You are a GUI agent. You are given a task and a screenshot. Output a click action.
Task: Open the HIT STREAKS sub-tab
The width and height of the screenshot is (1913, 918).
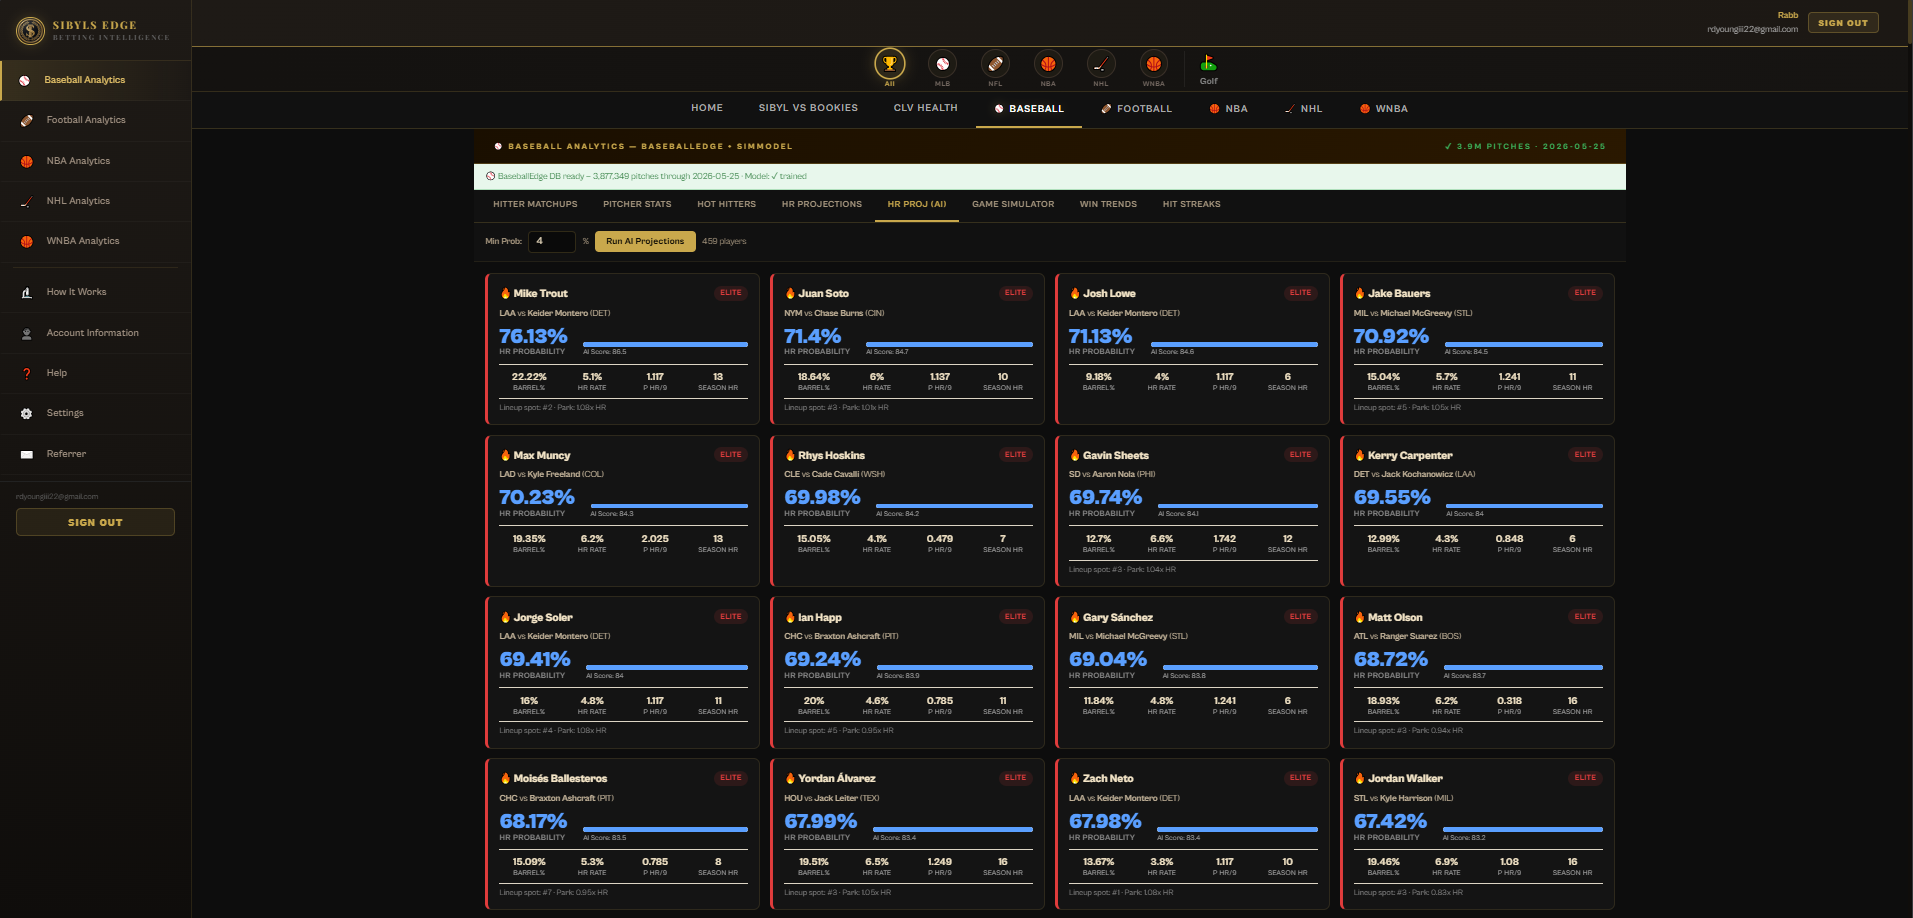[1191, 204]
